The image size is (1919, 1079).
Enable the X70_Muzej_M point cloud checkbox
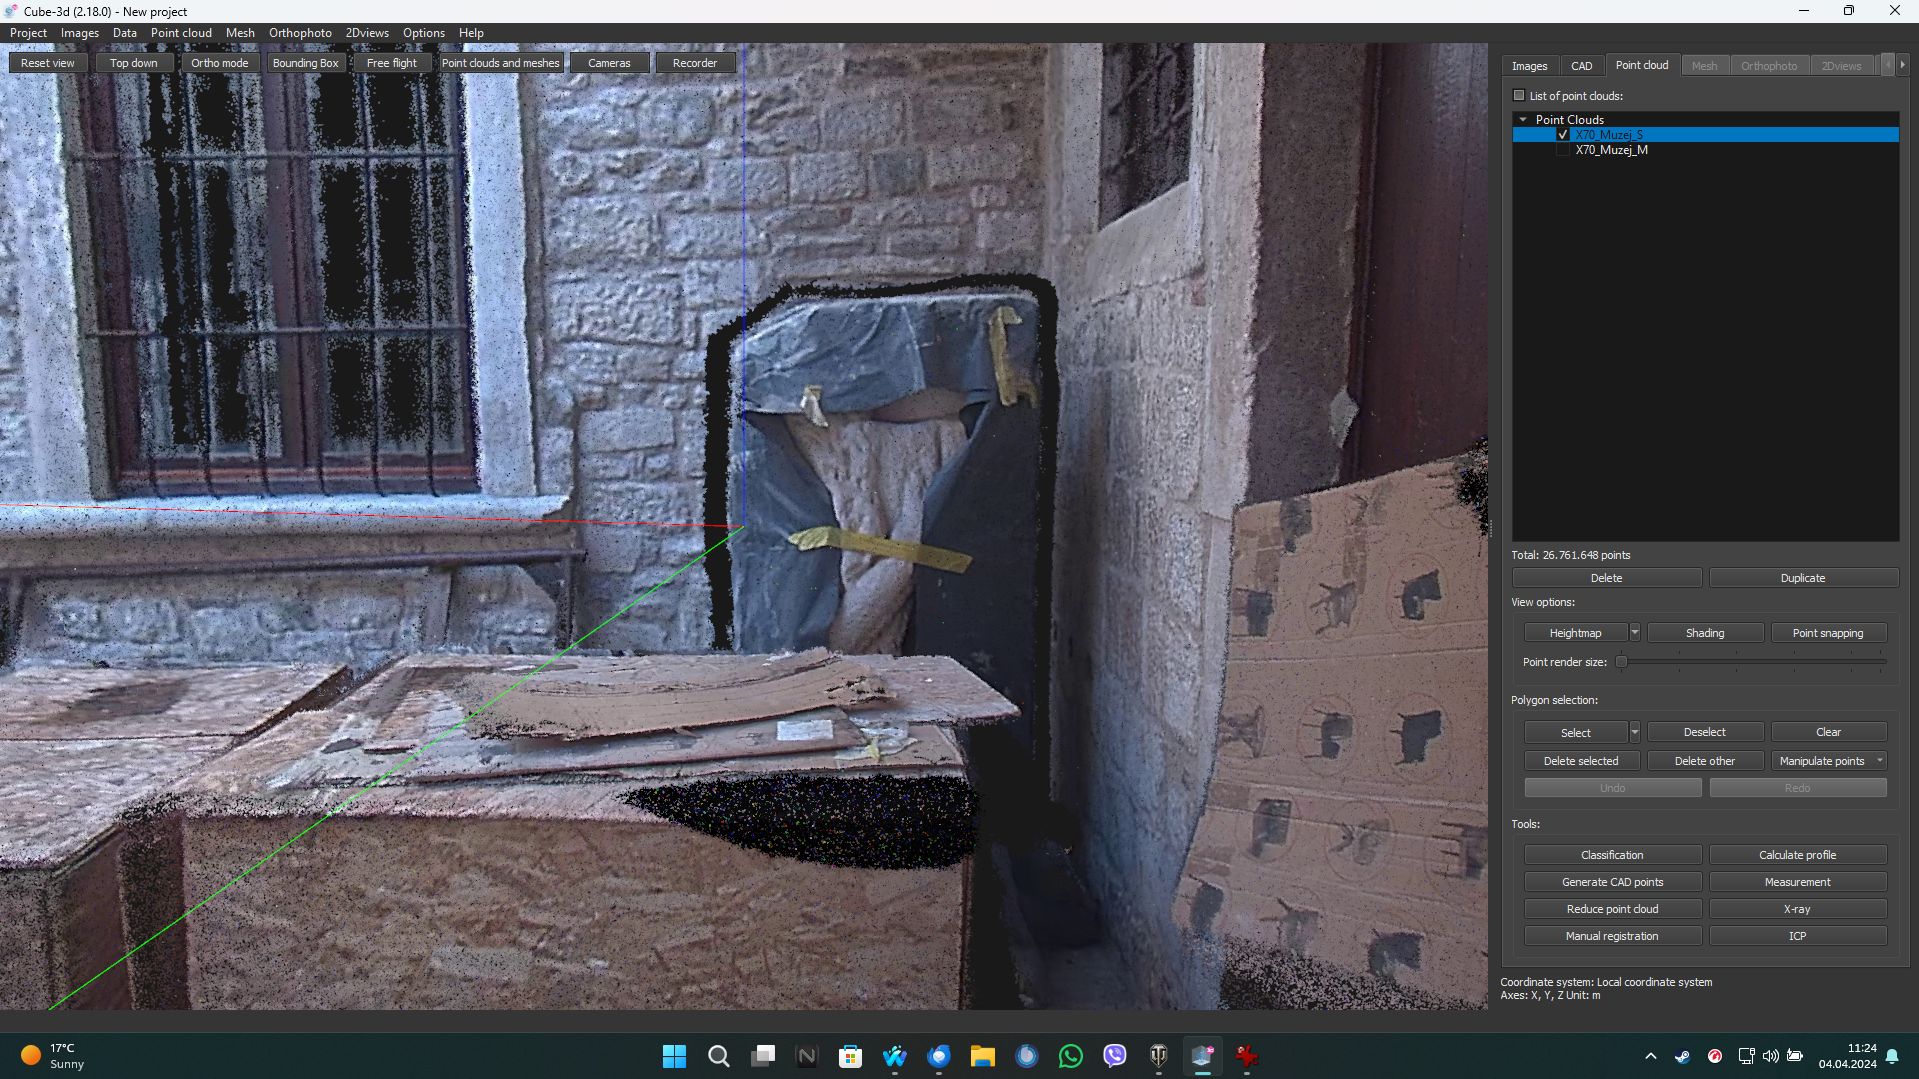(1563, 150)
